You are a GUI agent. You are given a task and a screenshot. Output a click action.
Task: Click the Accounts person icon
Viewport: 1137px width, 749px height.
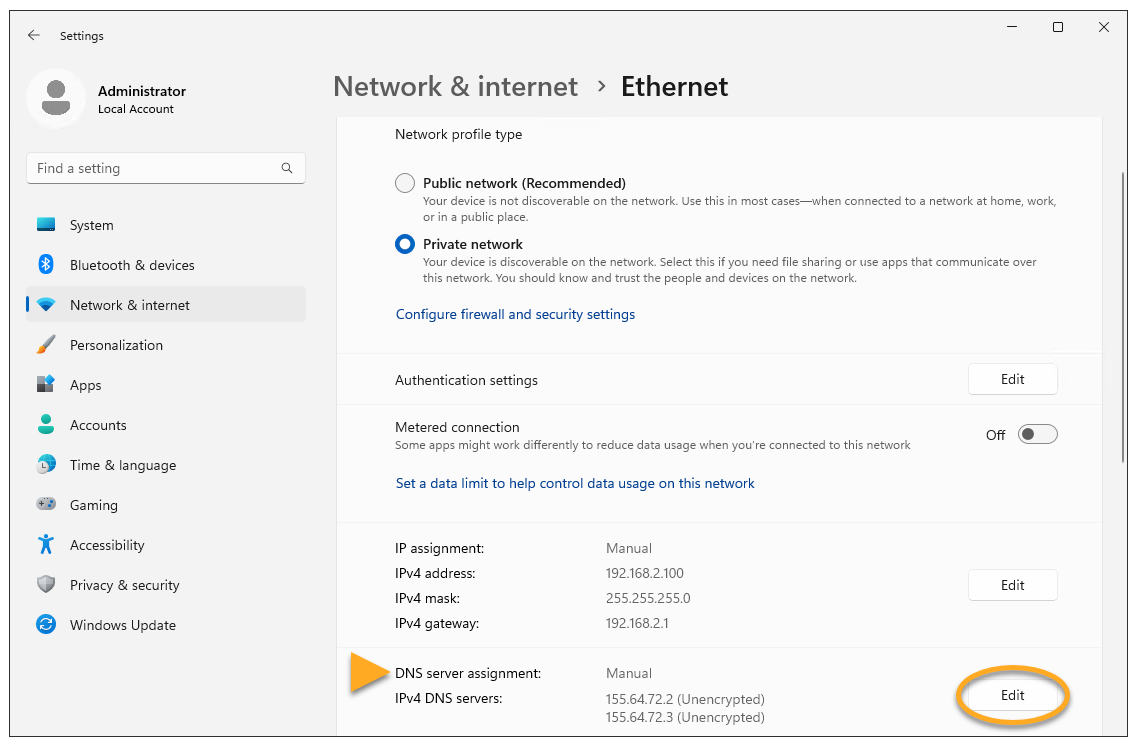pyautogui.click(x=46, y=425)
